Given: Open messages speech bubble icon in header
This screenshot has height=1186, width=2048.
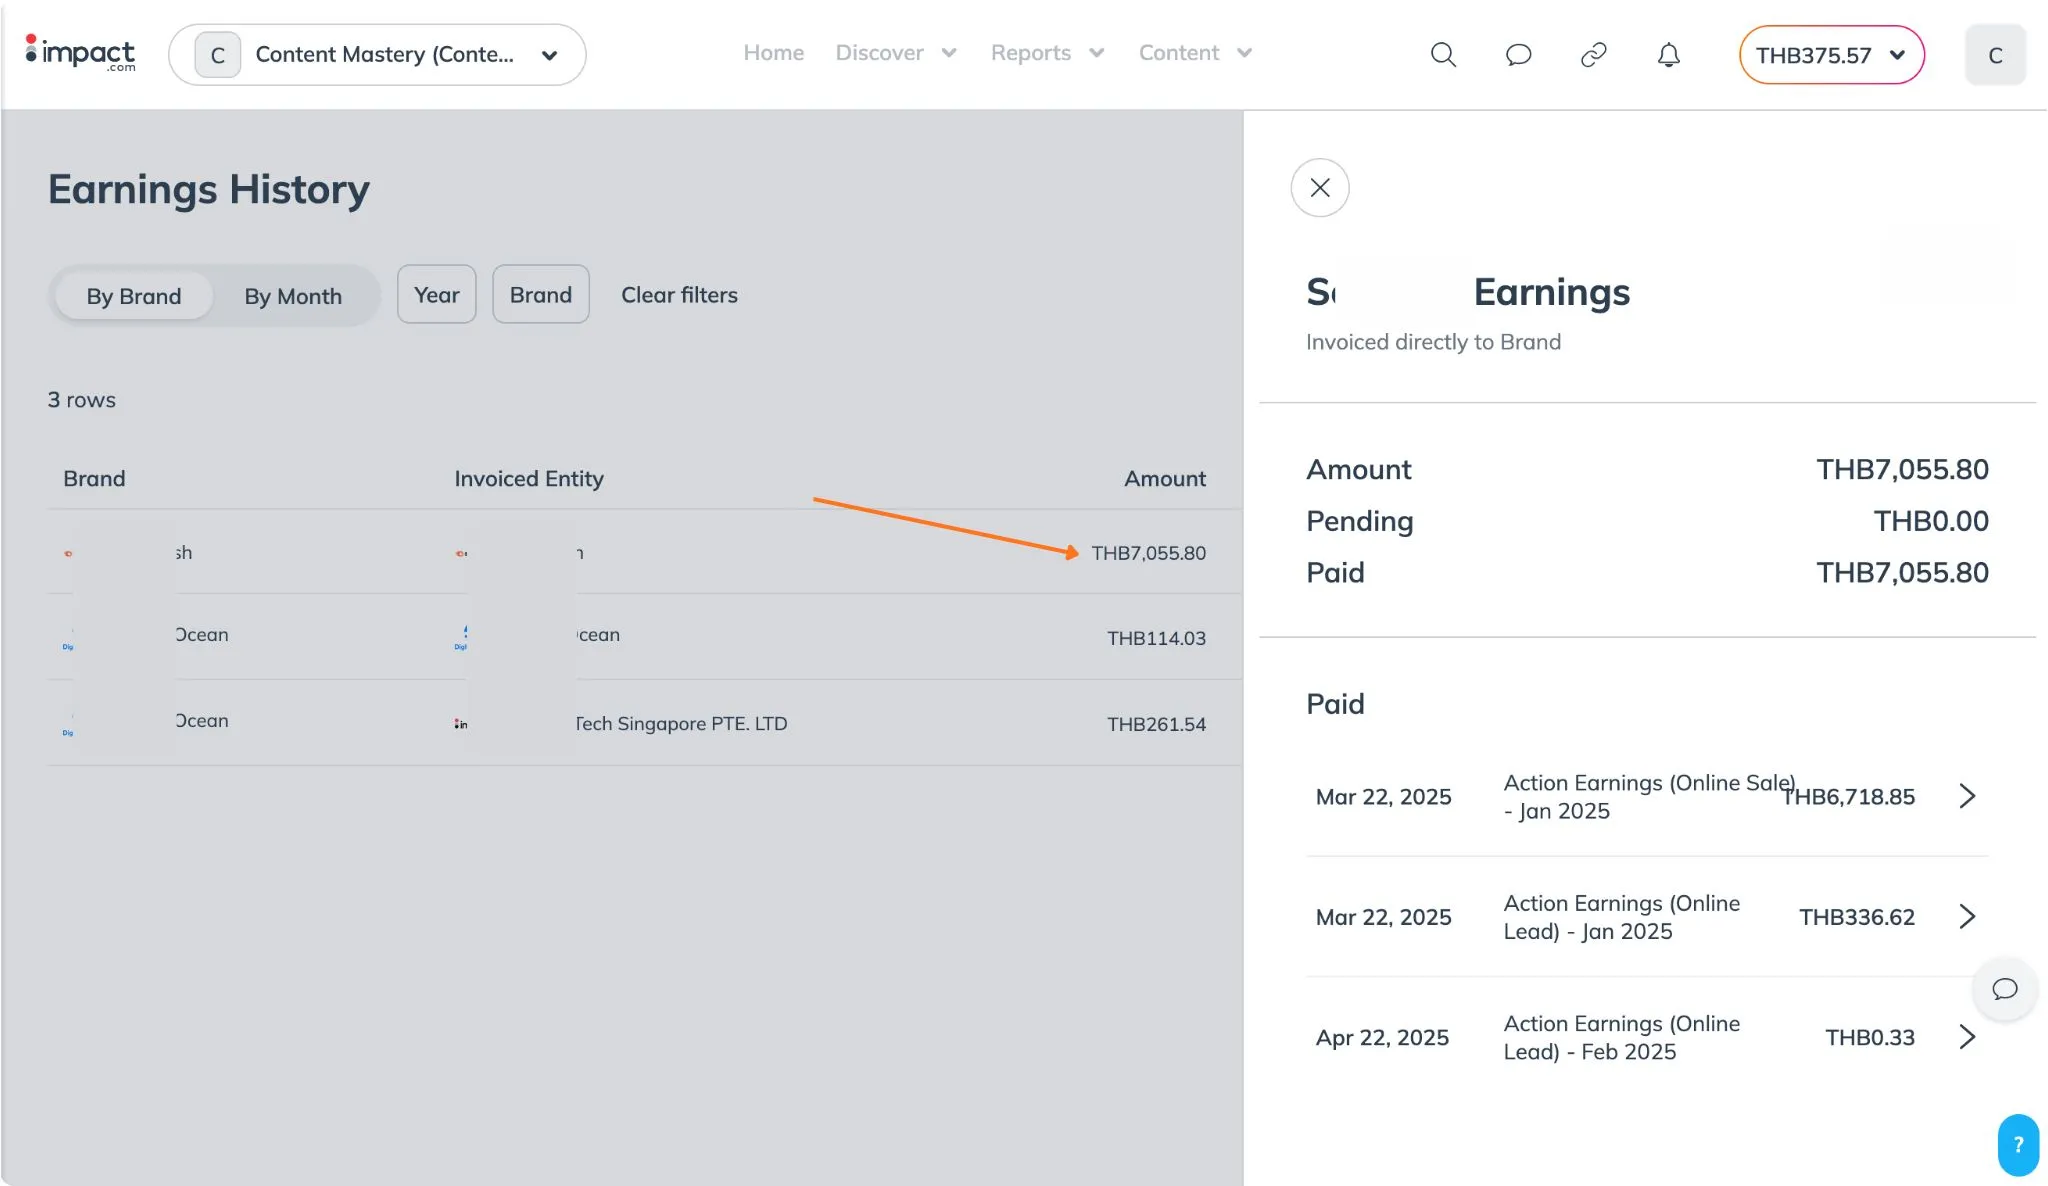Looking at the screenshot, I should [1518, 54].
